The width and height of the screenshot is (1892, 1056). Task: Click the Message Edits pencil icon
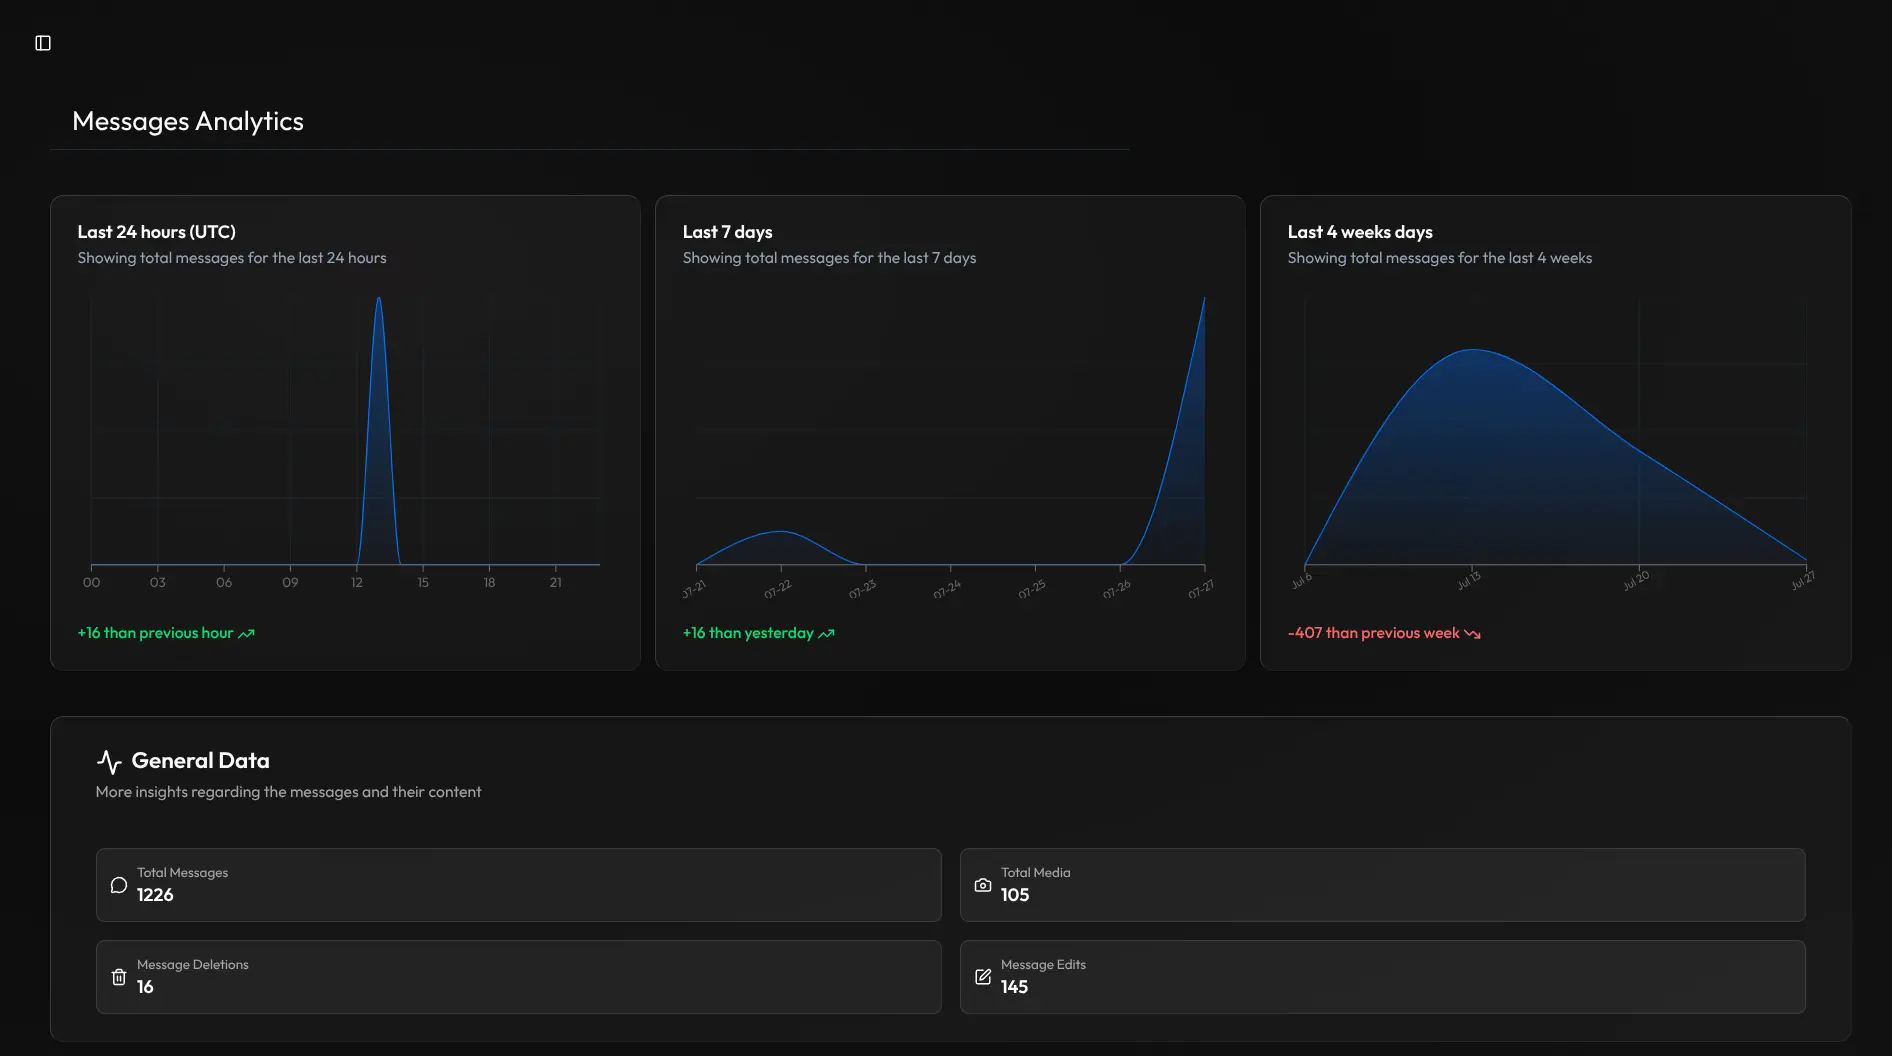click(983, 977)
